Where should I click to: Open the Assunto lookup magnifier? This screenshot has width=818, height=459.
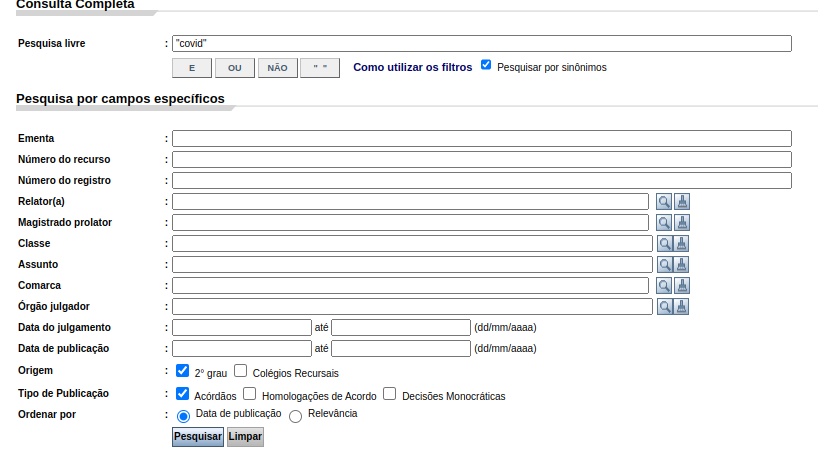(664, 265)
